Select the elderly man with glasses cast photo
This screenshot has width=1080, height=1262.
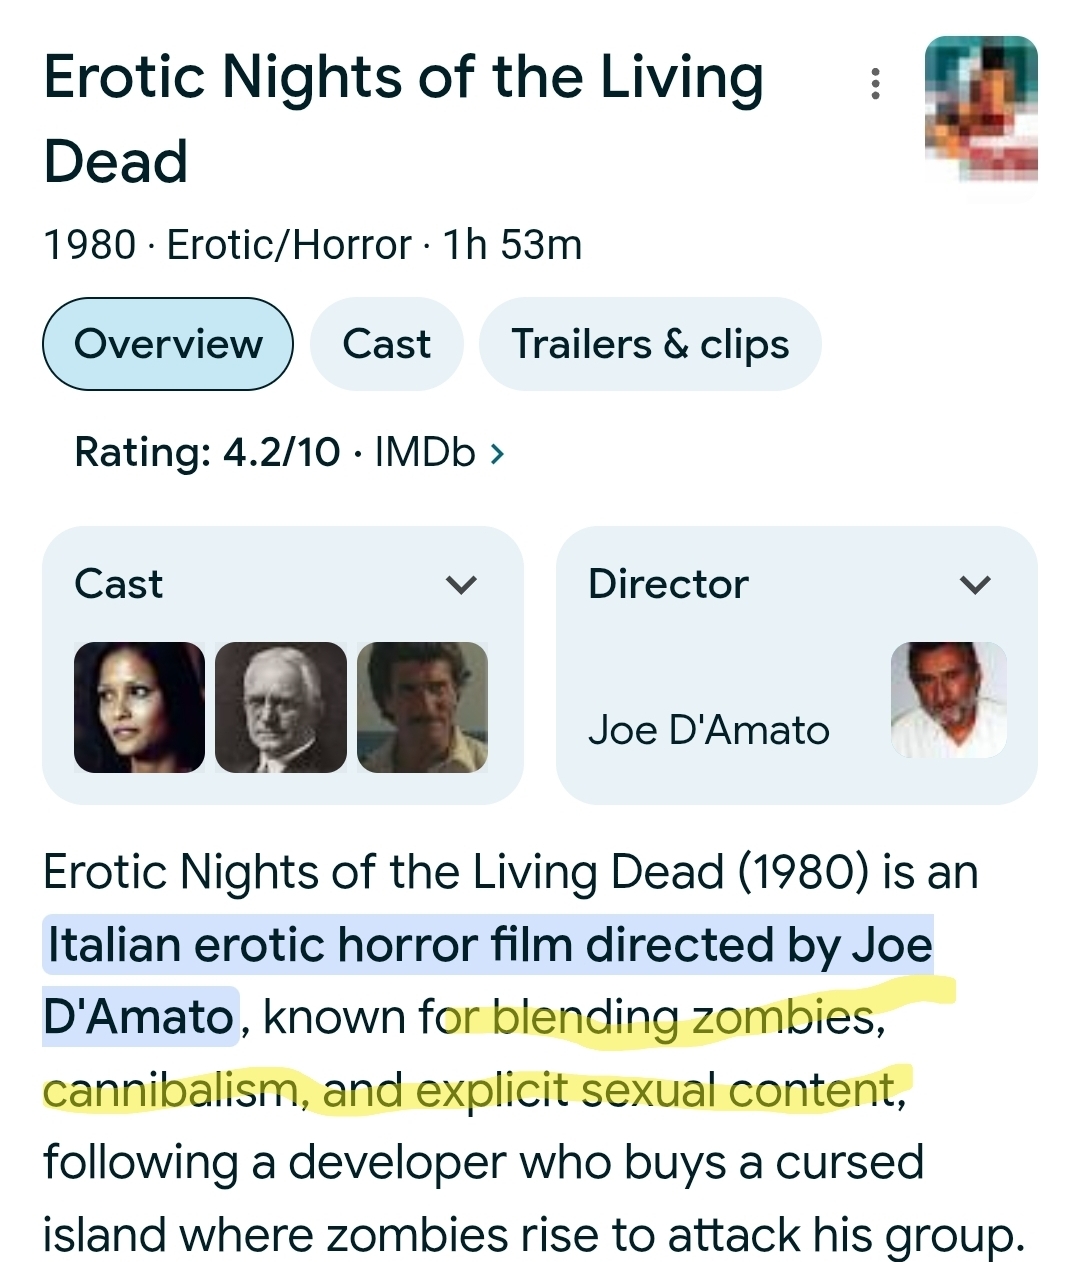point(281,707)
